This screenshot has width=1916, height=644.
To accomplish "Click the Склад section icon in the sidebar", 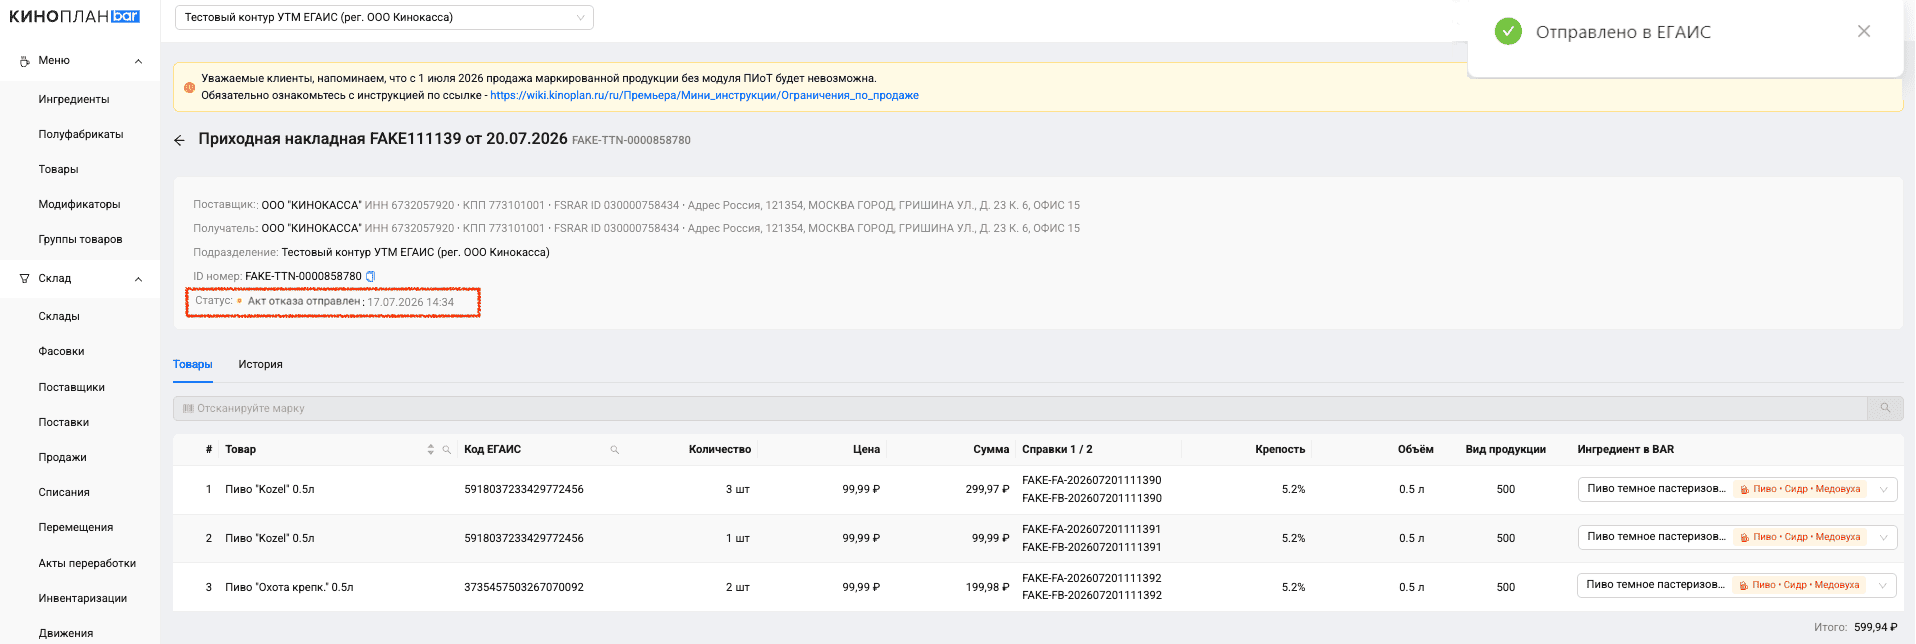I will [x=25, y=279].
